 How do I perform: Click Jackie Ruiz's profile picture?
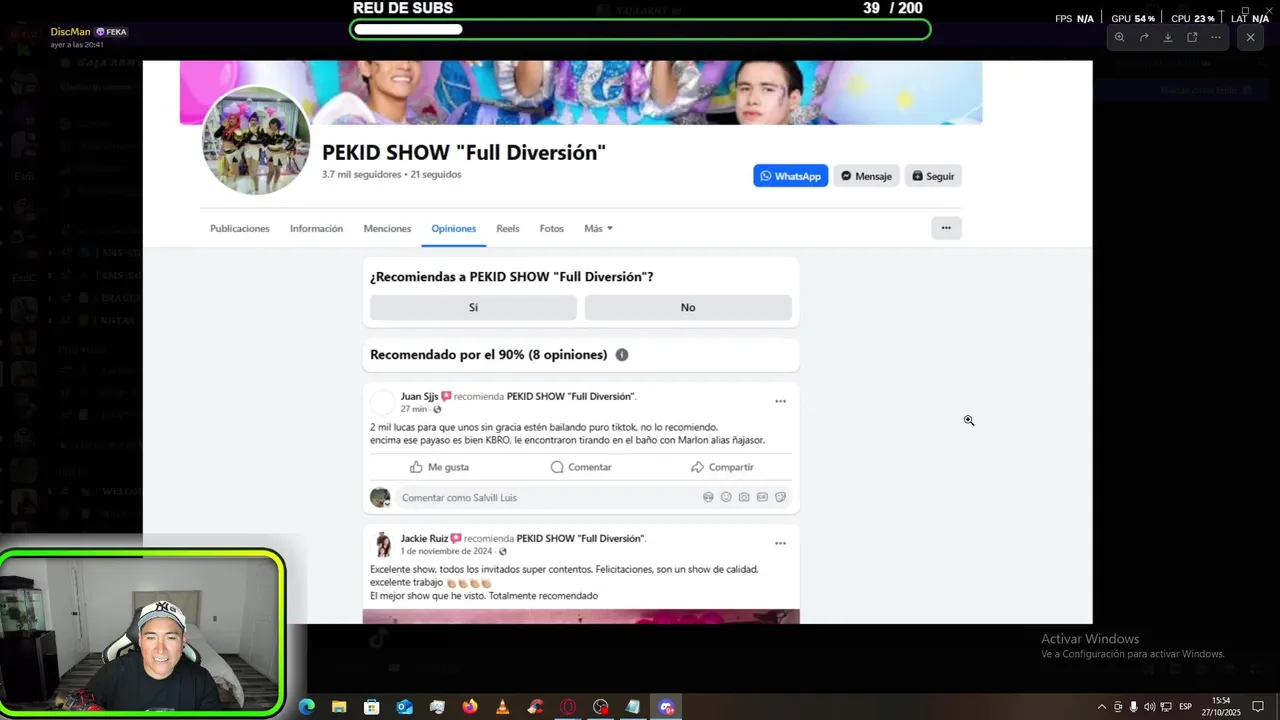(x=383, y=544)
